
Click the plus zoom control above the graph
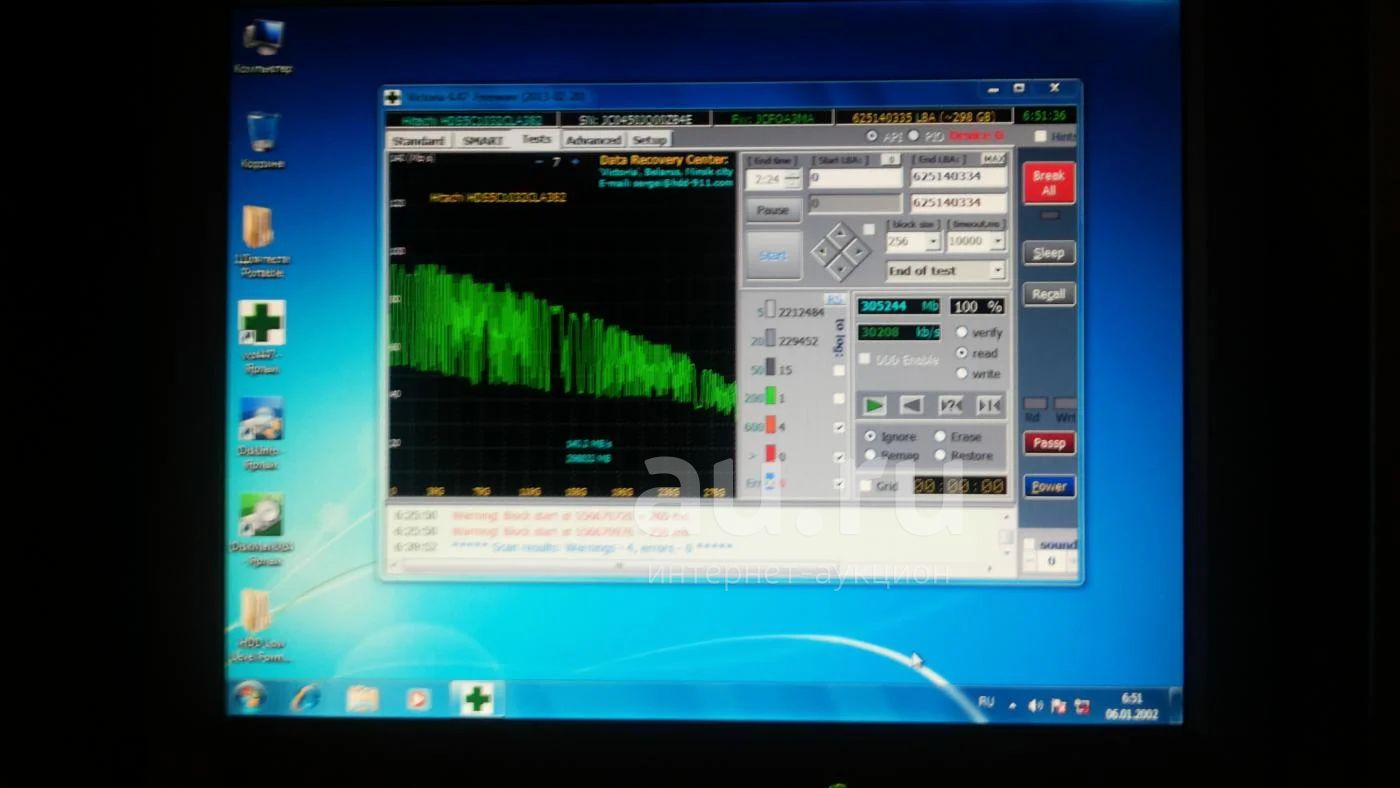(575, 161)
